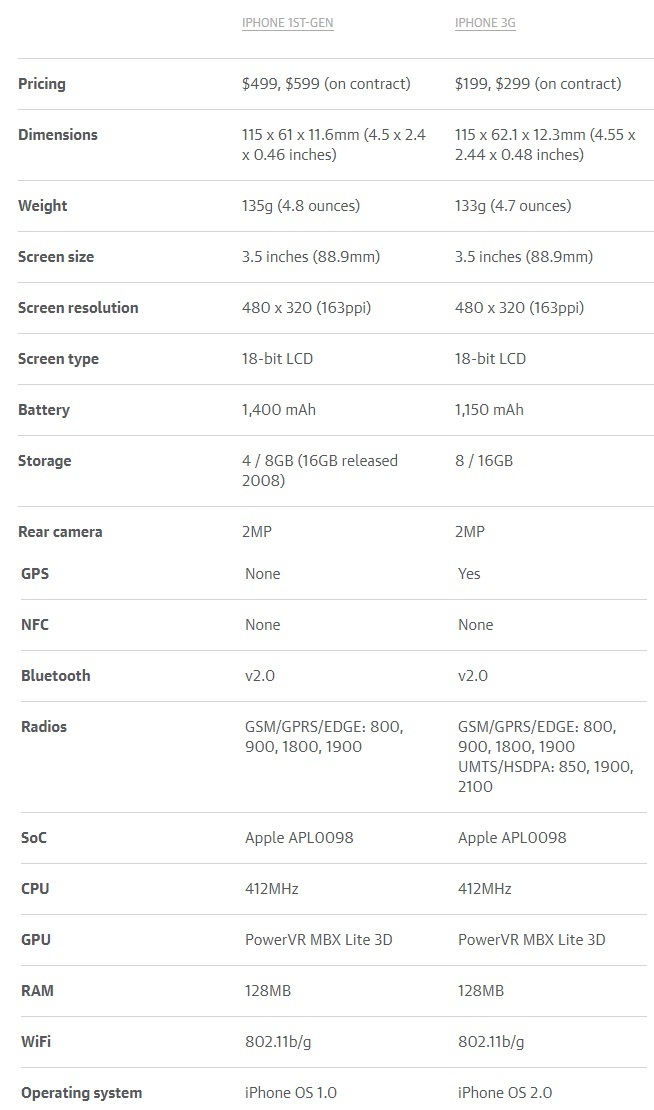Click the 8 / 16GB storage value
654x1110 pixels.
483,461
